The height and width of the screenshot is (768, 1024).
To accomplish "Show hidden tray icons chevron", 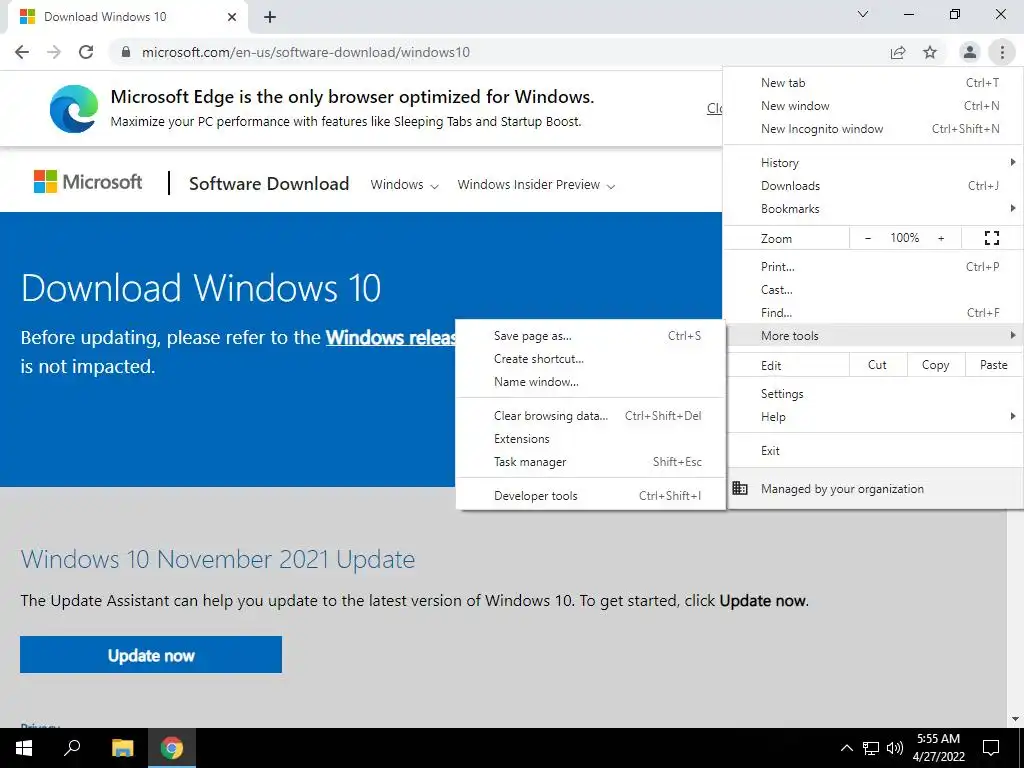I will [x=846, y=748].
